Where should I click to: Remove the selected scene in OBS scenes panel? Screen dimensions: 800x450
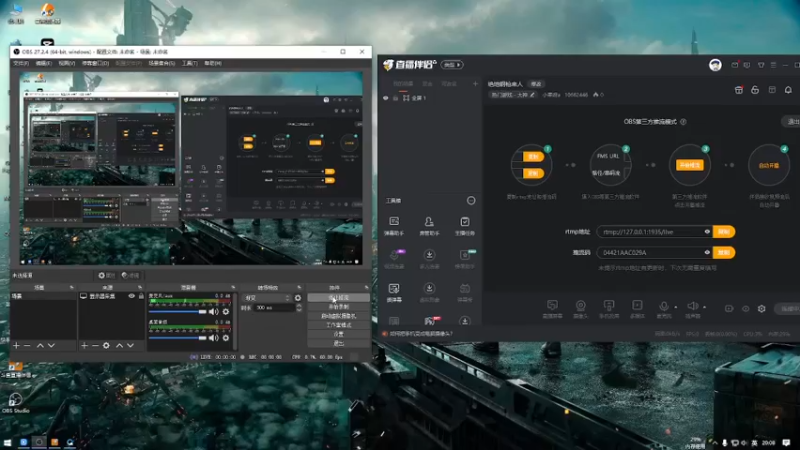28,345
